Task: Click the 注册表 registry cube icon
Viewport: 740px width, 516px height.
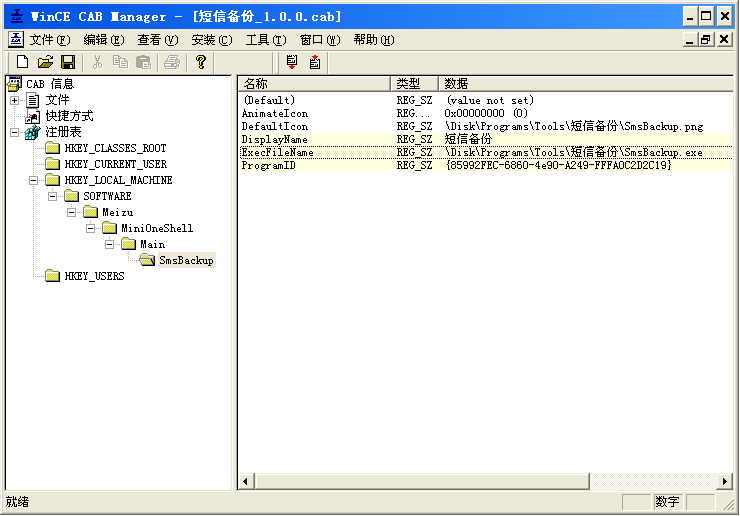Action: [33, 132]
